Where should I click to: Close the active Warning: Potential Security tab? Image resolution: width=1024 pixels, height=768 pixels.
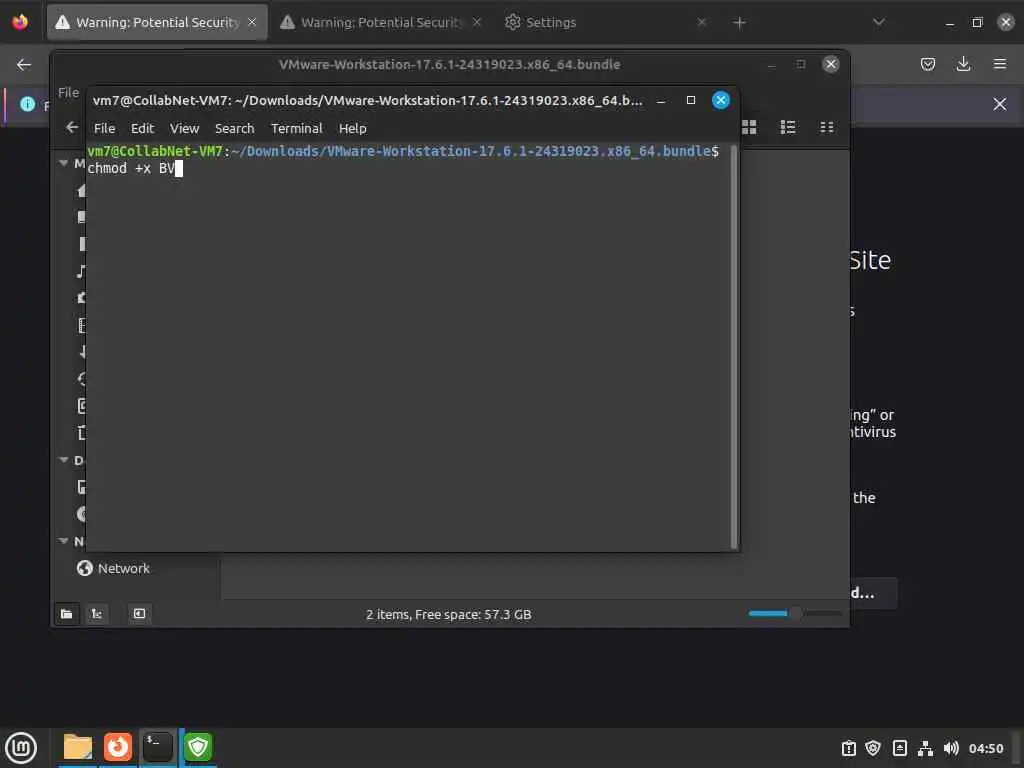tap(252, 22)
